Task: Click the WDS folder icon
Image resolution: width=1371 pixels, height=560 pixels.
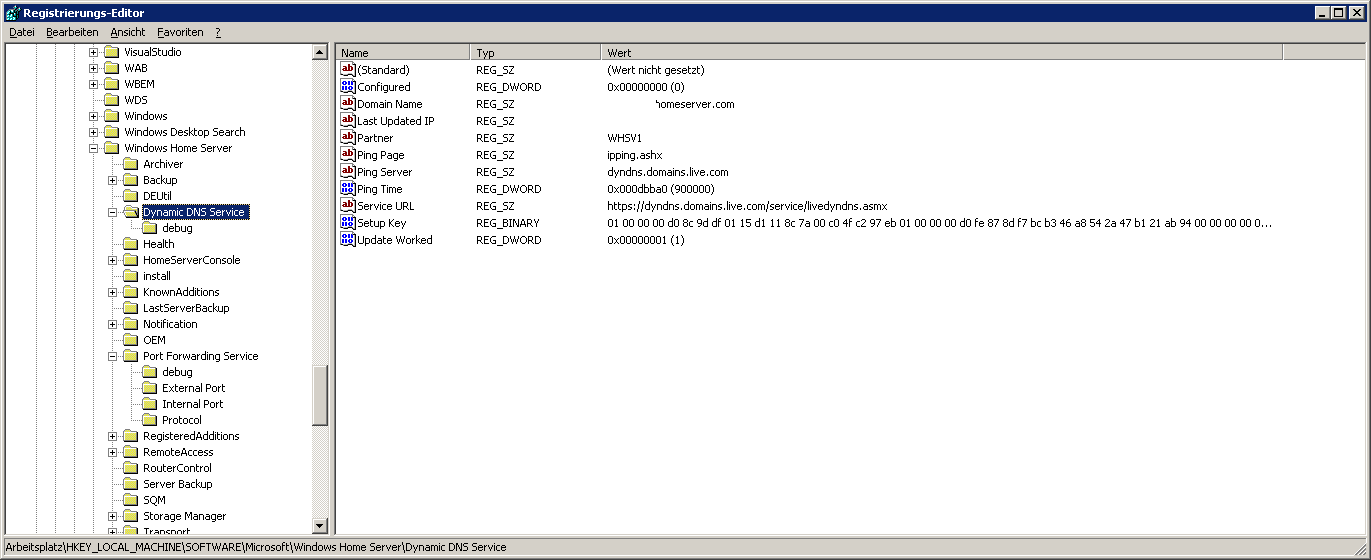Action: pos(111,100)
